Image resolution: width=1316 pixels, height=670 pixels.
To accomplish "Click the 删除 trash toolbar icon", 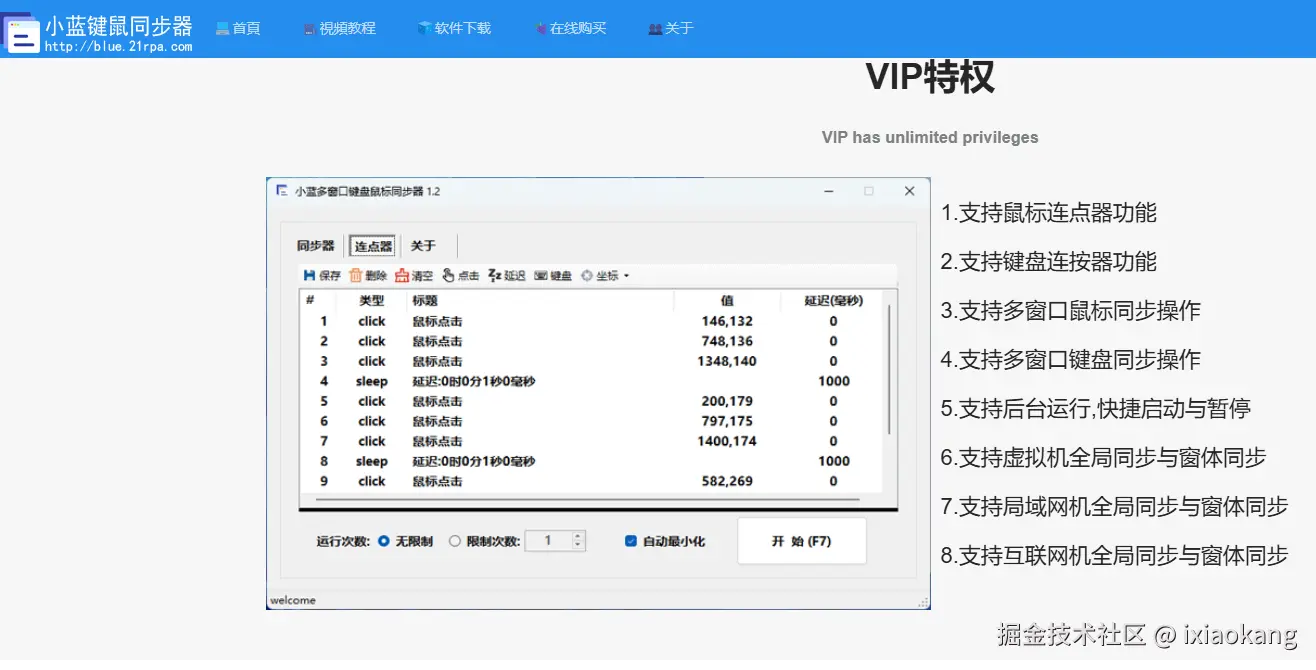I will pyautogui.click(x=367, y=275).
